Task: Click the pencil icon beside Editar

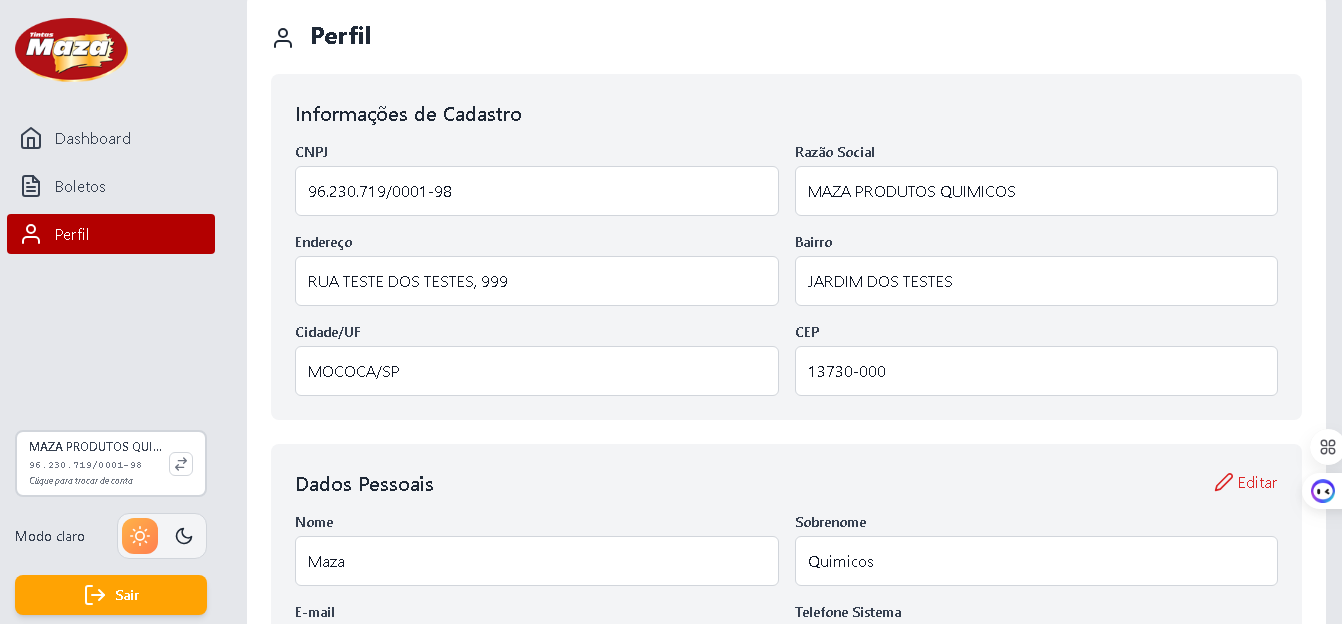Action: click(x=1223, y=483)
